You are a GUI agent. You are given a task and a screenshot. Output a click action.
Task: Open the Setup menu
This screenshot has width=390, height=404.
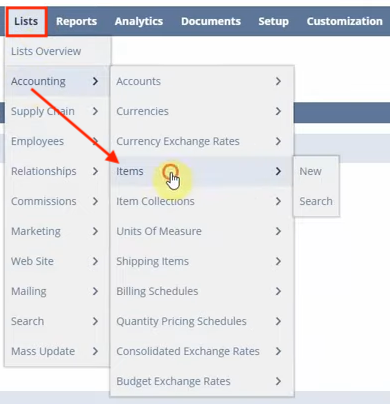click(x=273, y=21)
